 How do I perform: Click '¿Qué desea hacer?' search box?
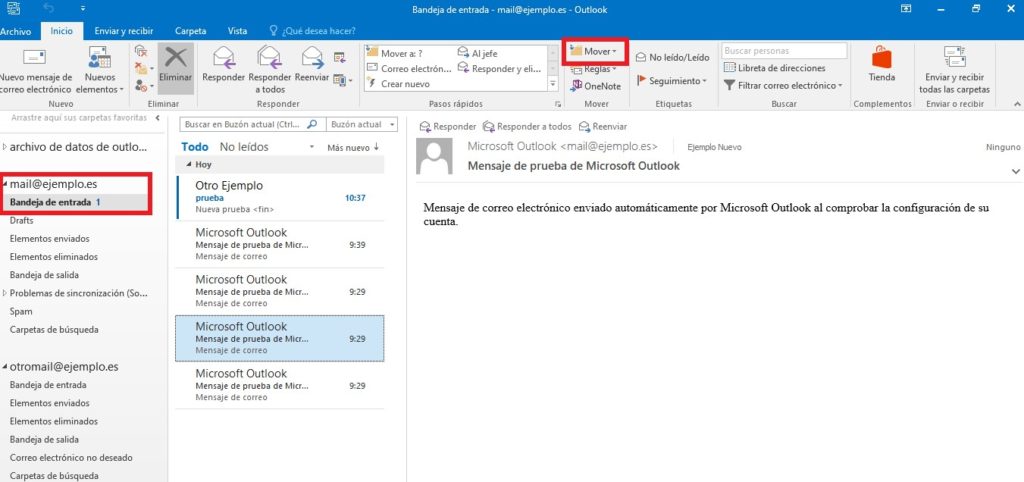313,31
